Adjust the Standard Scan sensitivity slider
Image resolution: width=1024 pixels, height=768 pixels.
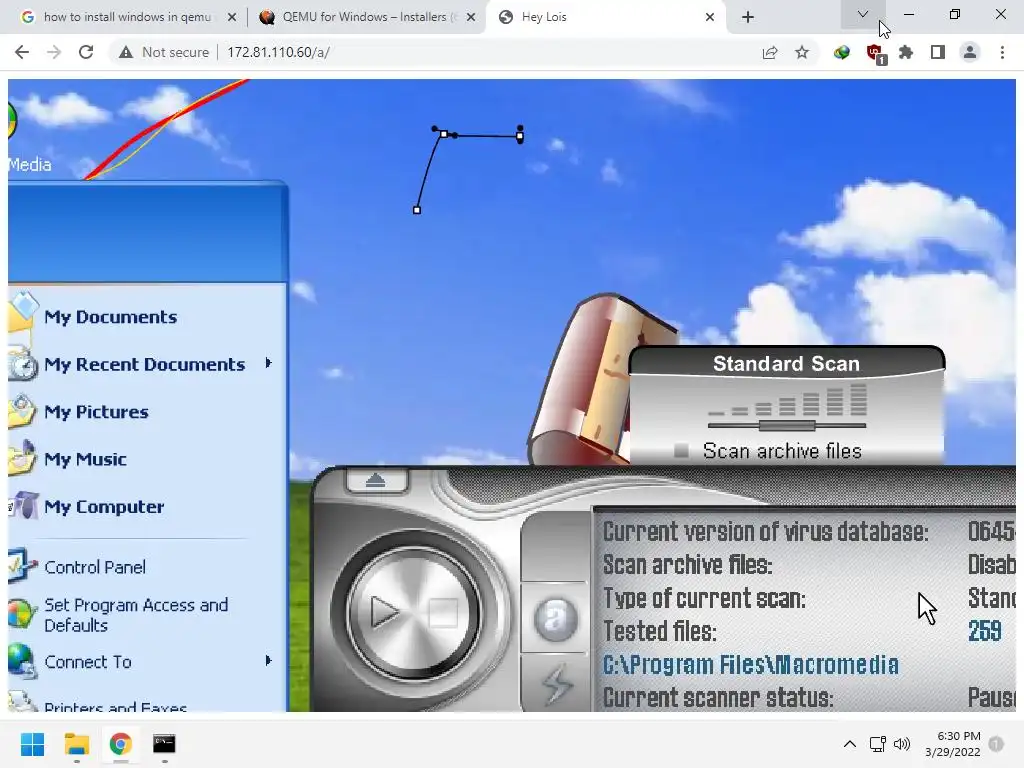click(787, 425)
